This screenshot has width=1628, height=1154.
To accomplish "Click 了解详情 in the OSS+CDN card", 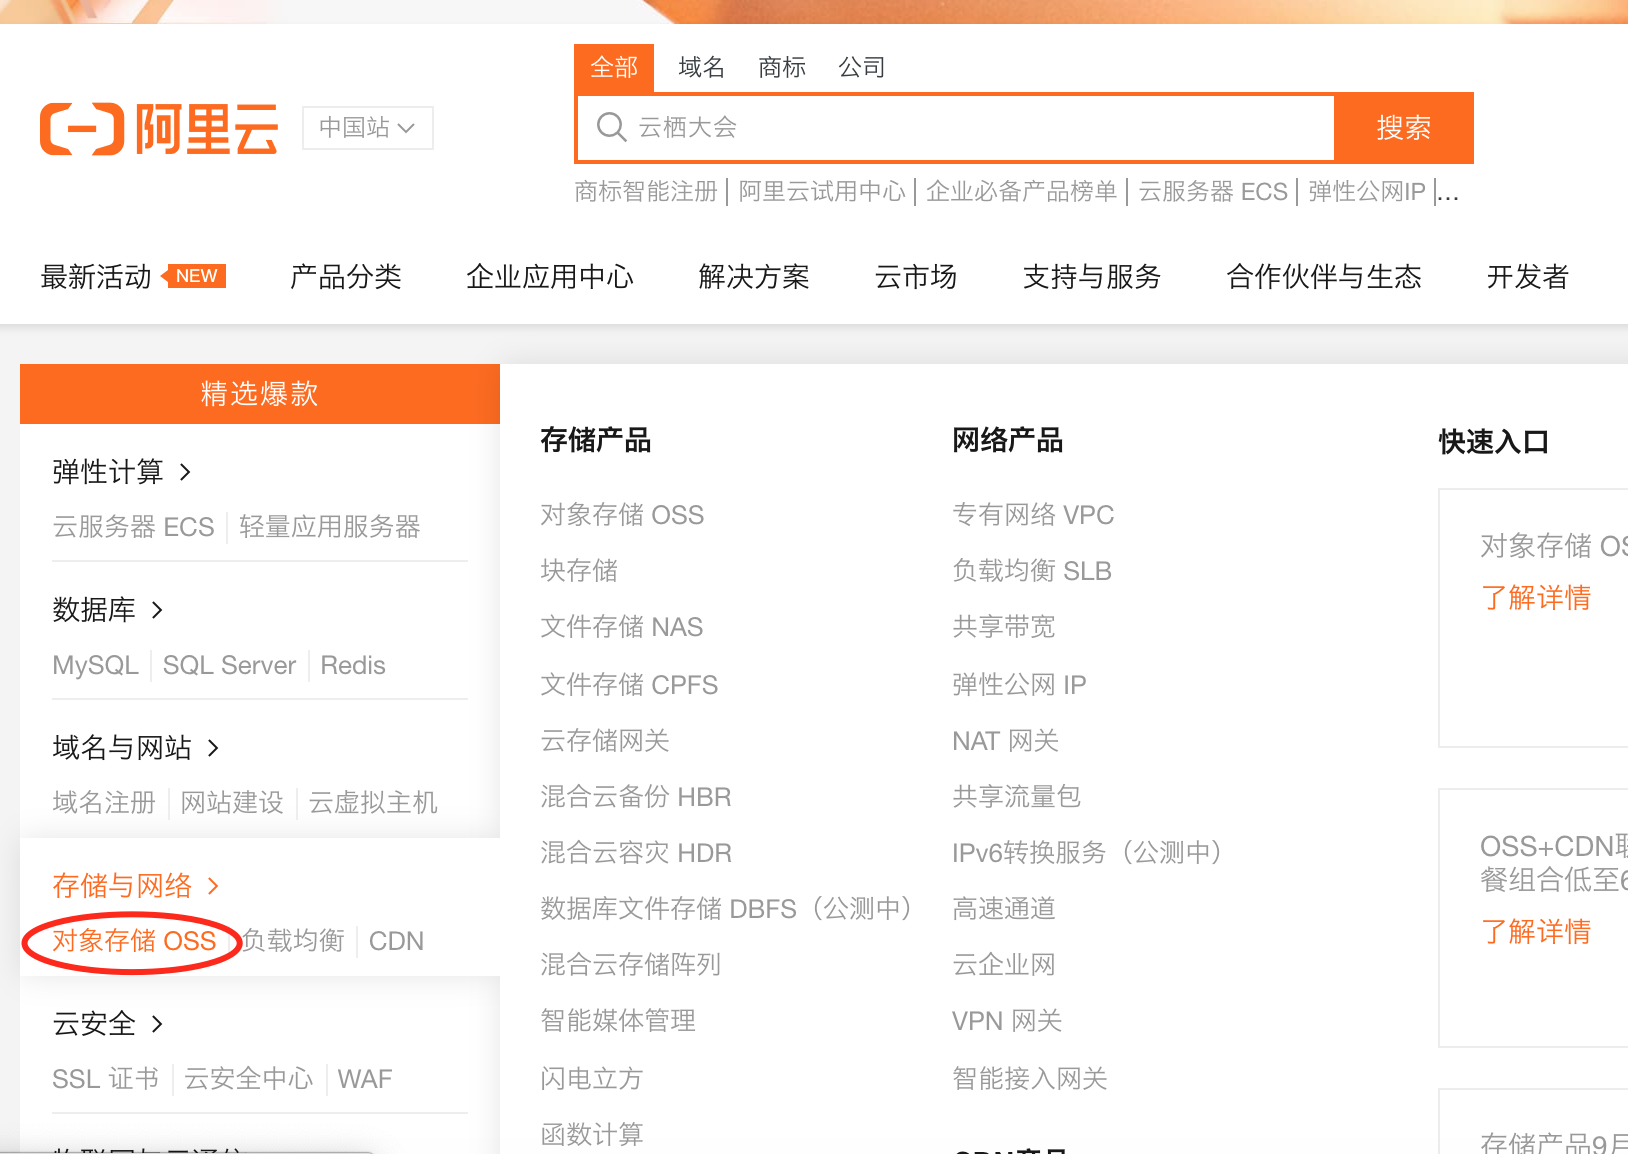I will pos(1536,932).
